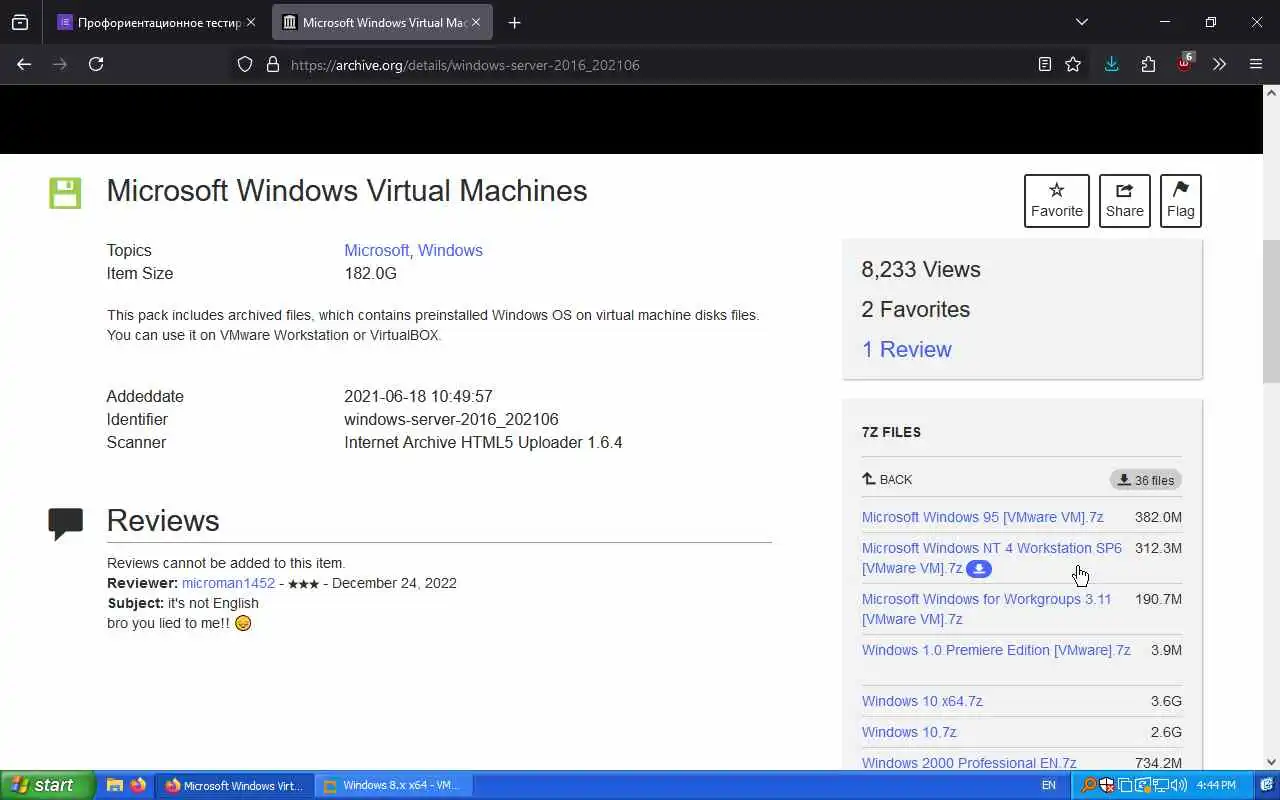This screenshot has height=800, width=1280.
Task: Click the scrollbar up arrow
Action: [x=1271, y=93]
